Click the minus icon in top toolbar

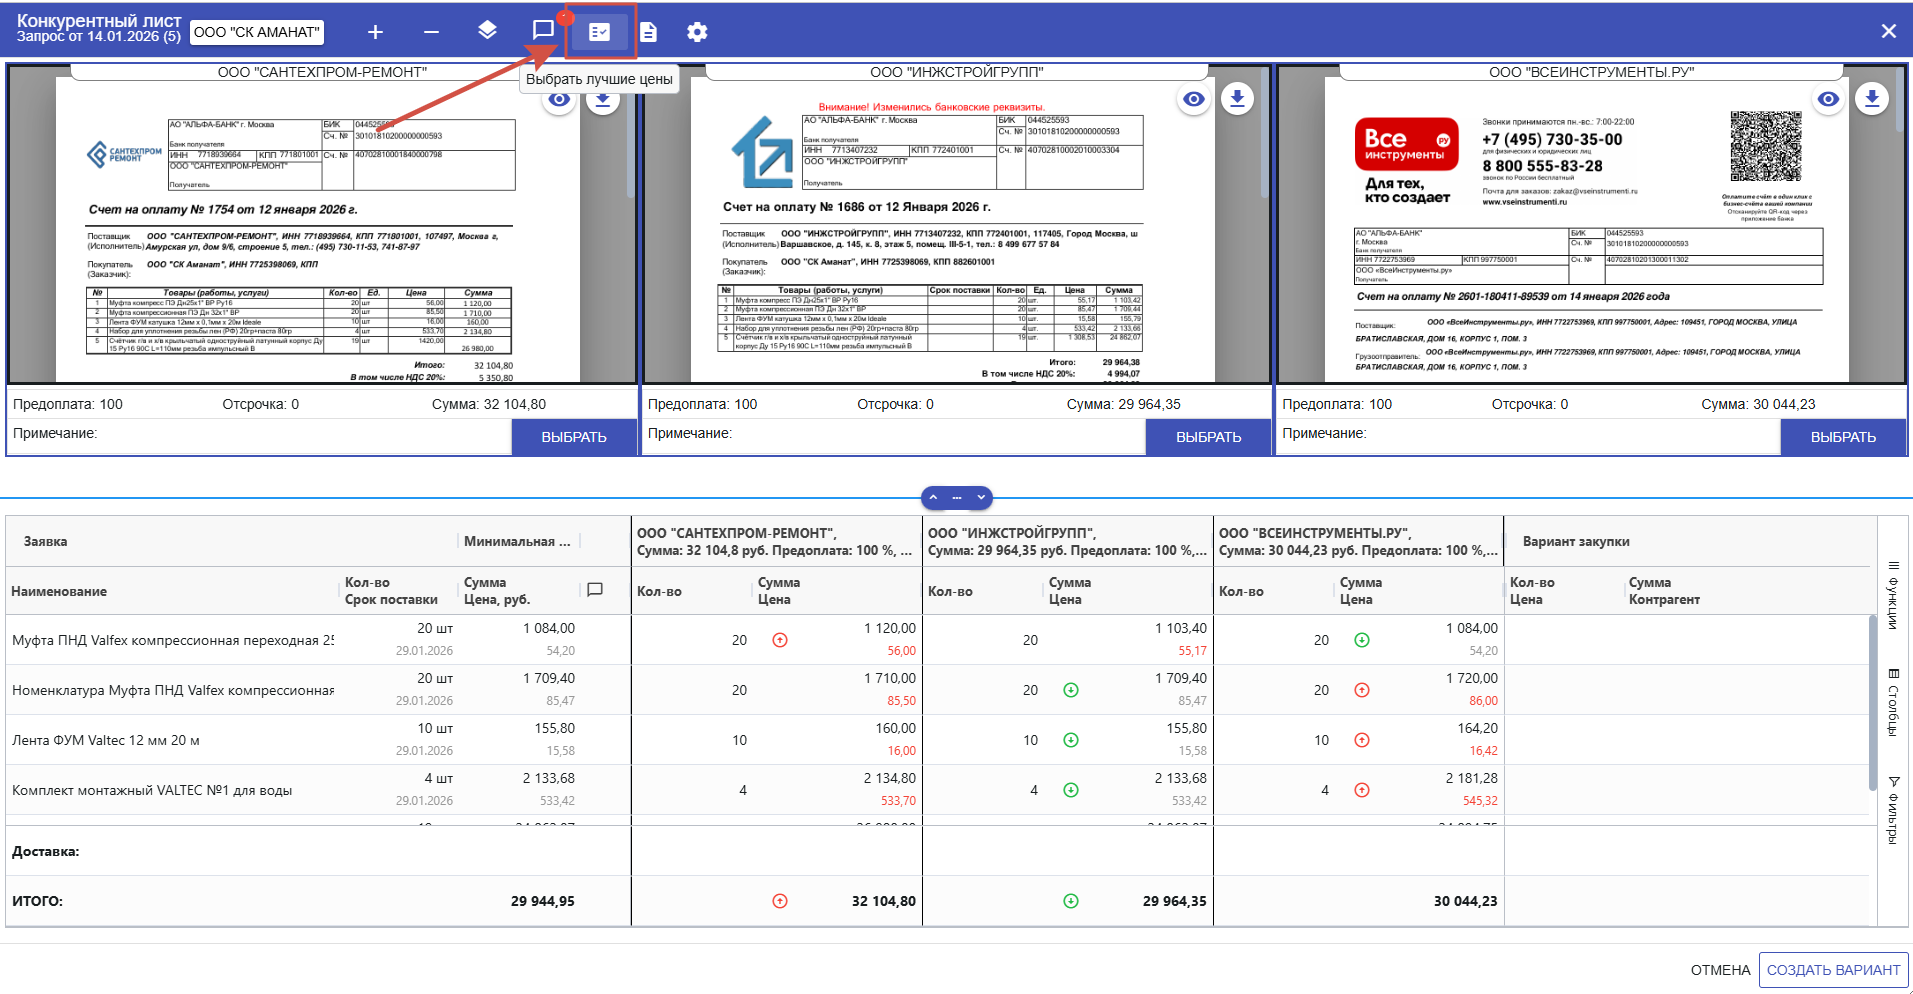click(431, 32)
